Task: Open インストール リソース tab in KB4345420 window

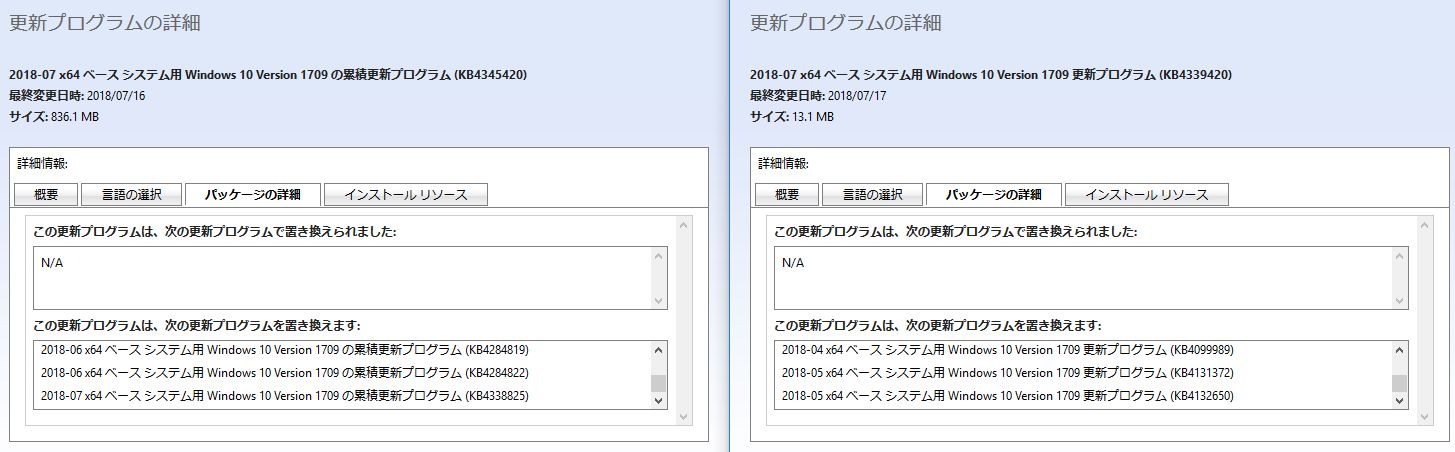Action: click(x=406, y=195)
